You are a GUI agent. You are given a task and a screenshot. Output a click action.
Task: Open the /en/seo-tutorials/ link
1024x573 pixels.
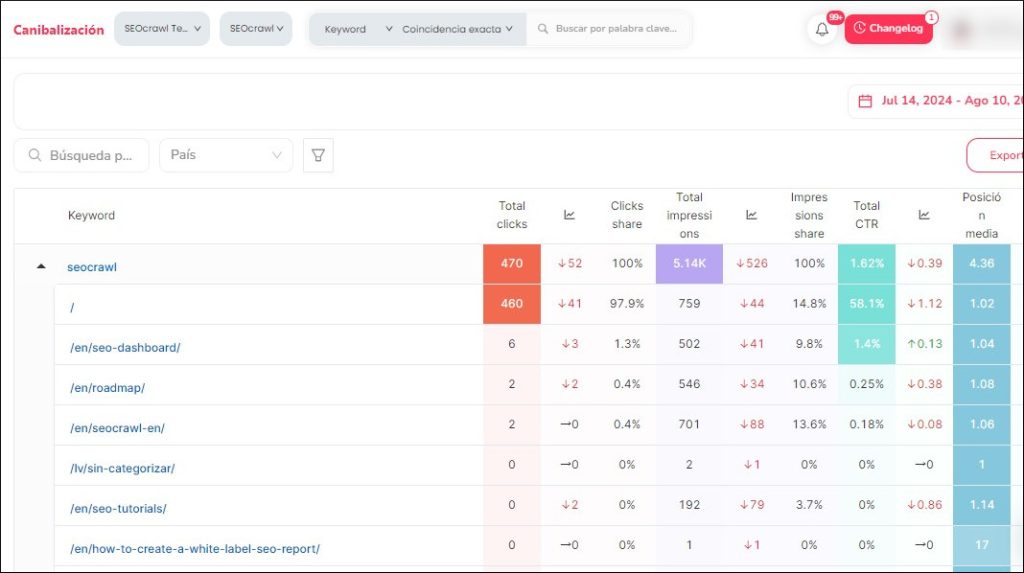pos(118,508)
